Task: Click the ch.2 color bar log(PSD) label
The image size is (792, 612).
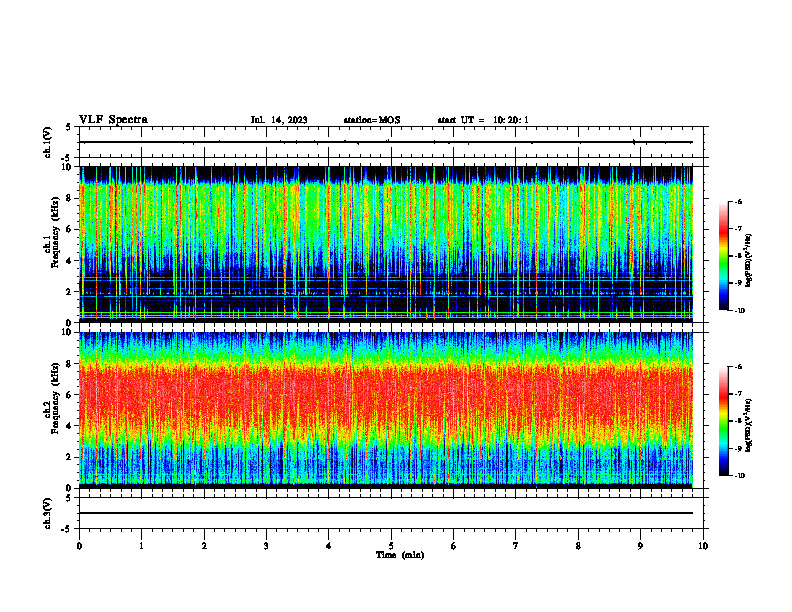Action: 749,425
